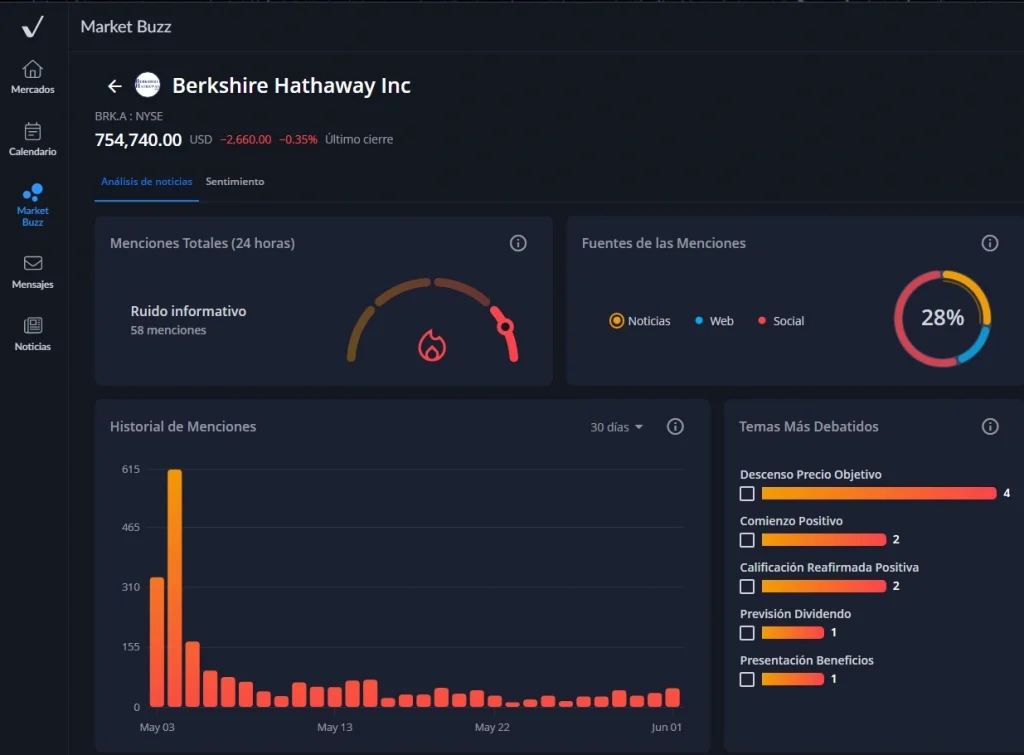Click the Comienzo Positivo topic bar
The width and height of the screenshot is (1024, 755).
point(824,539)
